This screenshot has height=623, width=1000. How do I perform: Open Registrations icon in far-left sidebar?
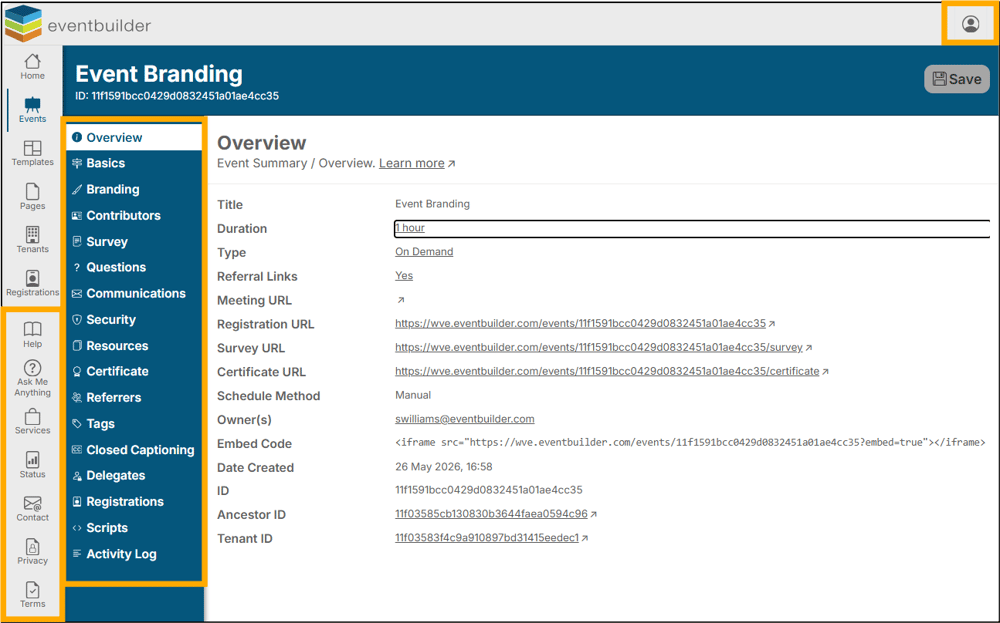click(33, 283)
